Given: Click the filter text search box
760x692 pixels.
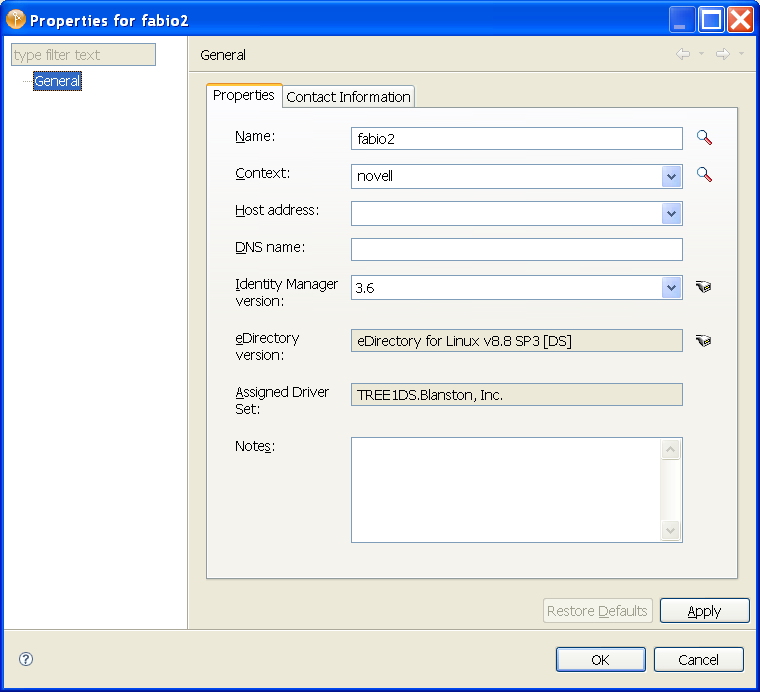Looking at the screenshot, I should pos(83,55).
